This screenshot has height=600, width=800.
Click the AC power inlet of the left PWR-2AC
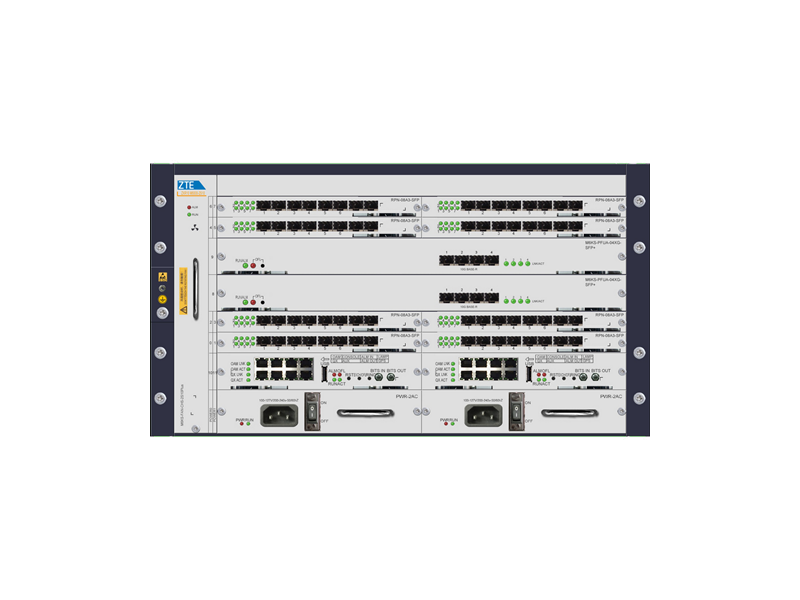(277, 414)
